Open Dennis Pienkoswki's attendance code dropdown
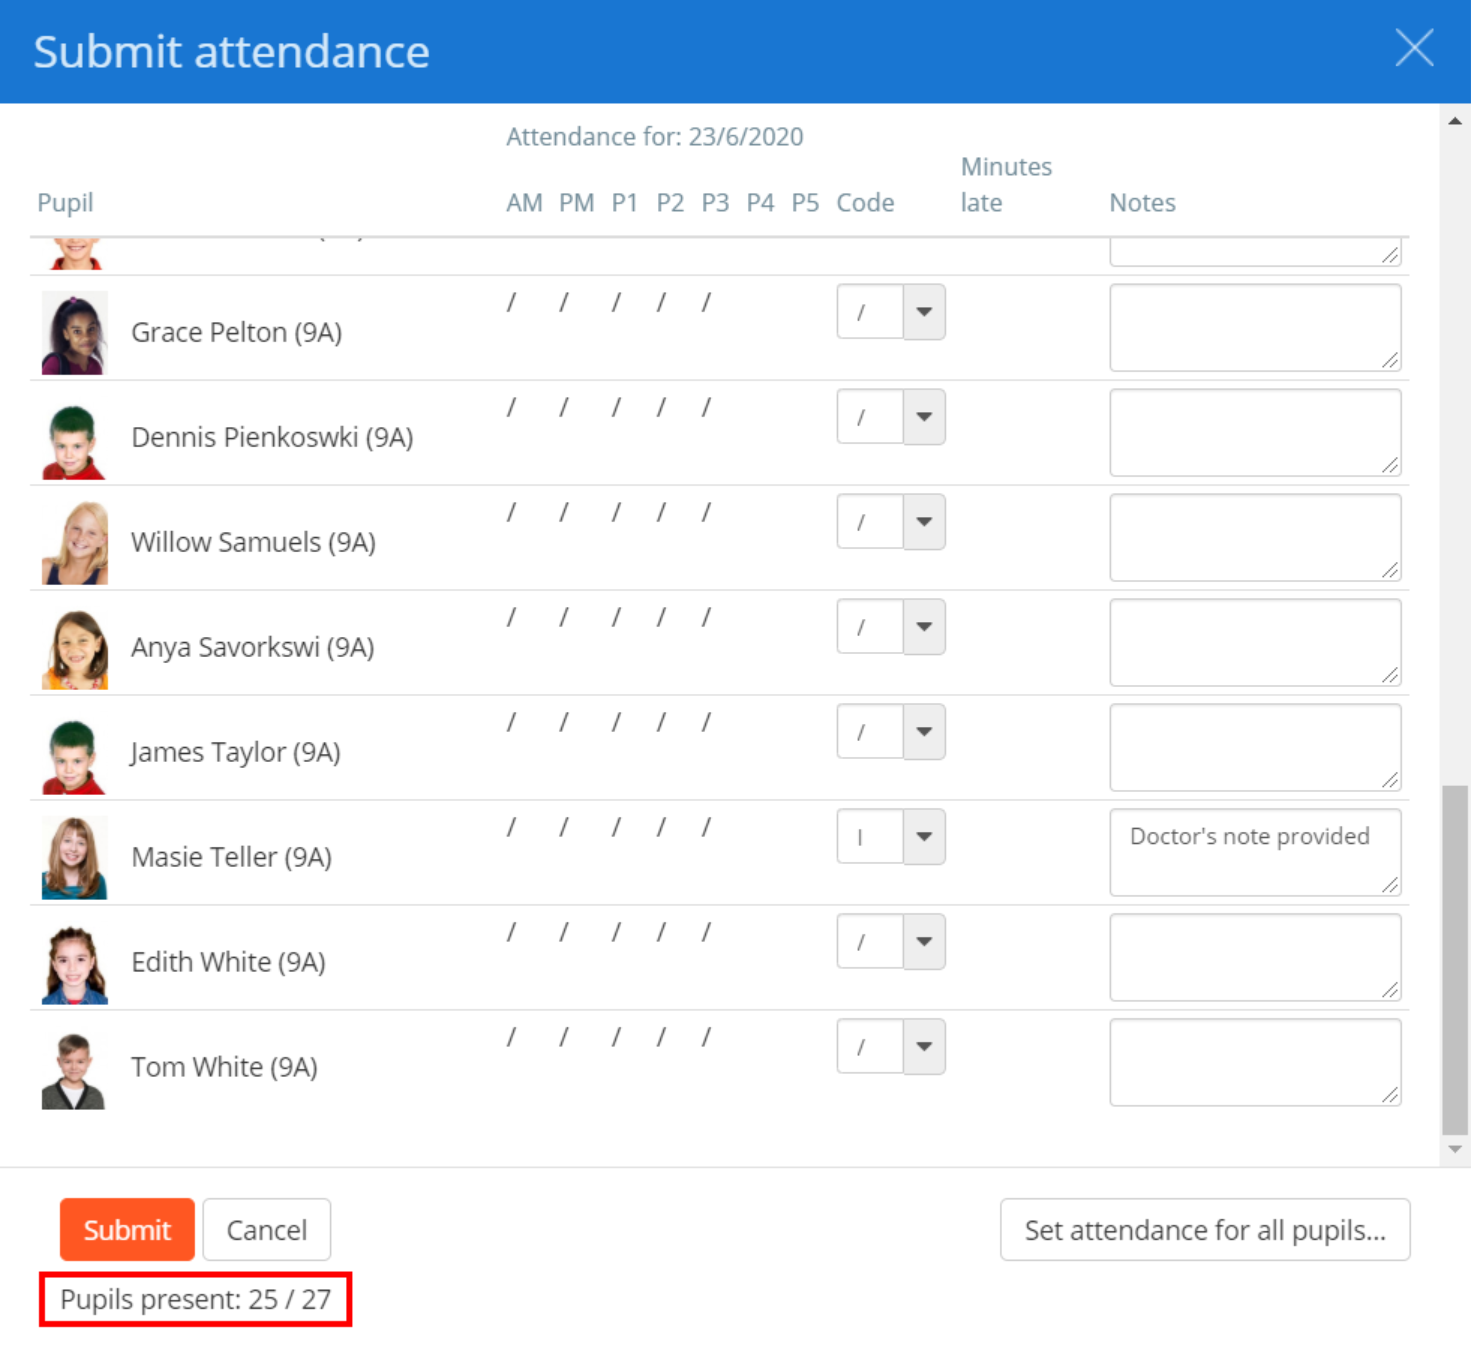 922,417
